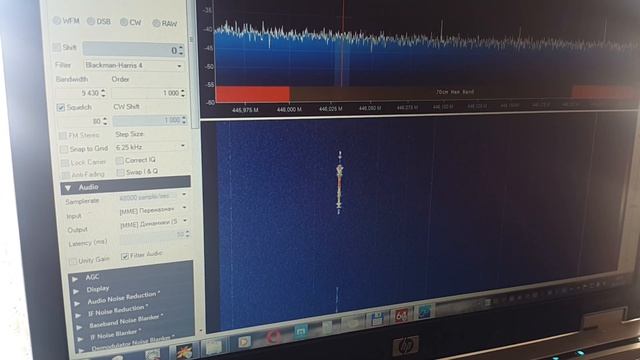Enable the Snap to Grid checkbox
640x360 pixels.
[64, 149]
